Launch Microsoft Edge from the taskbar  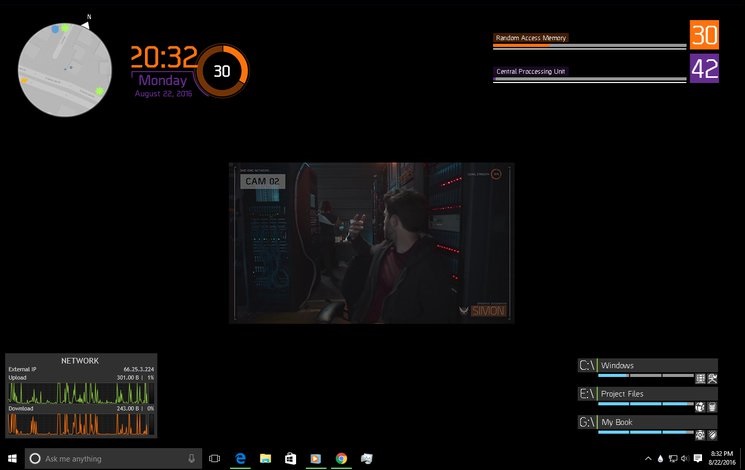[x=240, y=459]
